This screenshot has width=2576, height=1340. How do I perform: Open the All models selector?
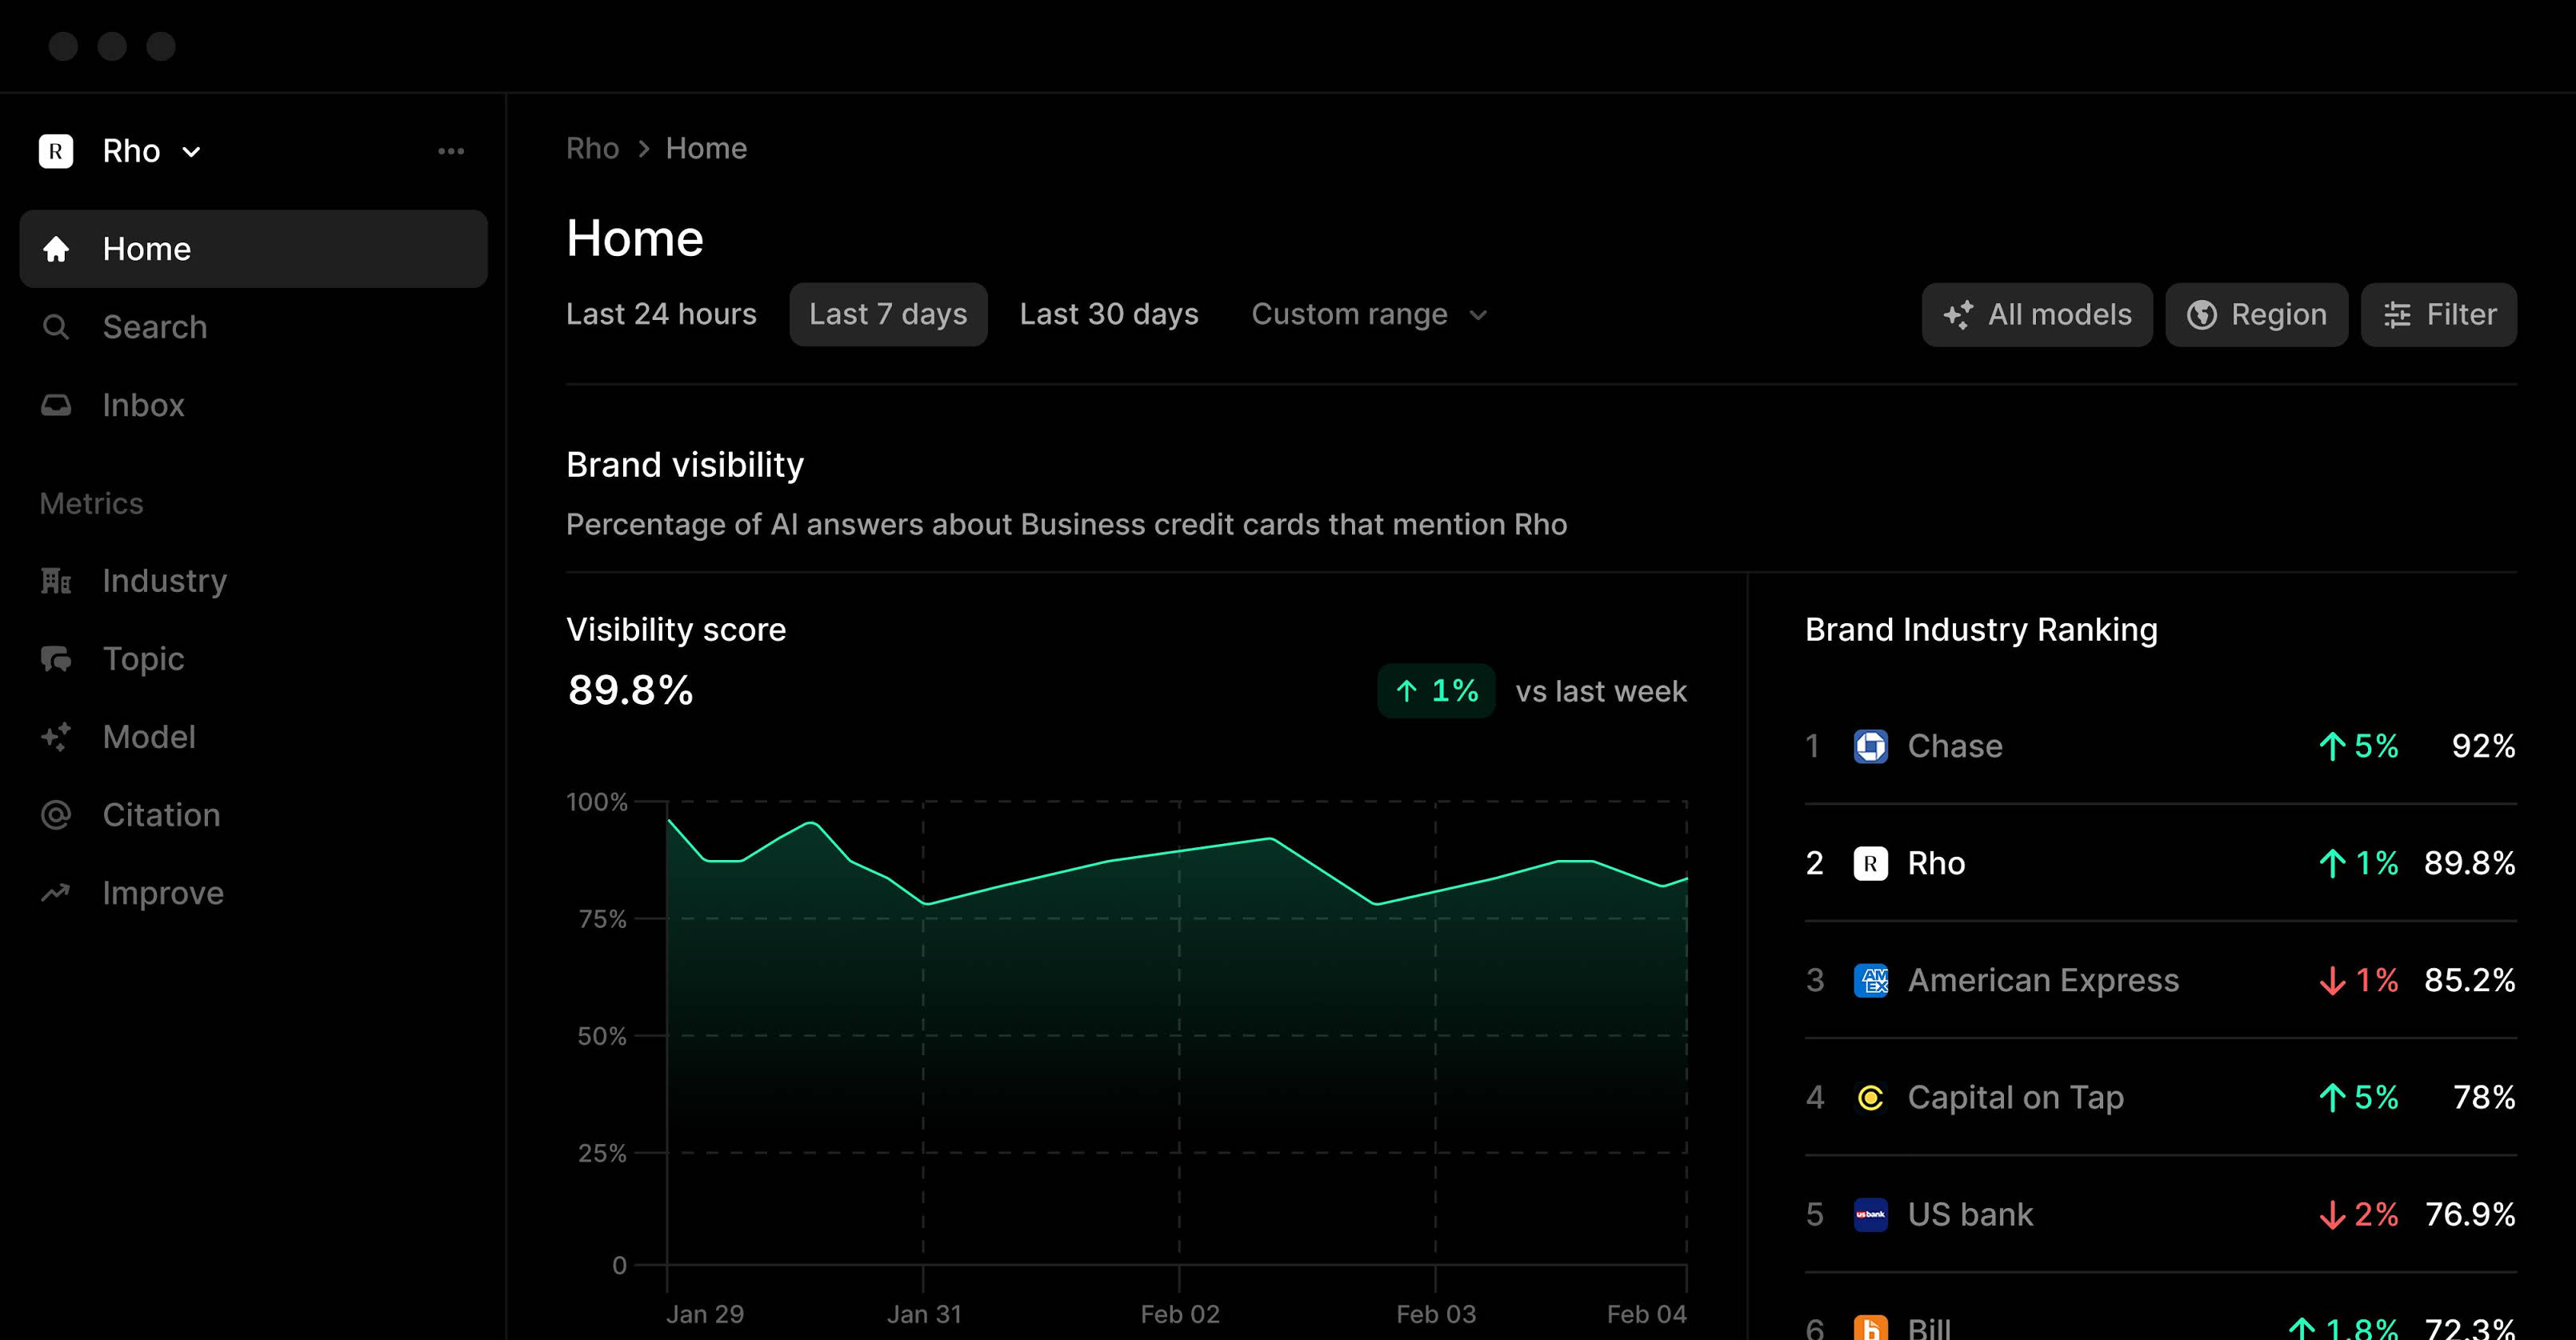click(x=2036, y=315)
